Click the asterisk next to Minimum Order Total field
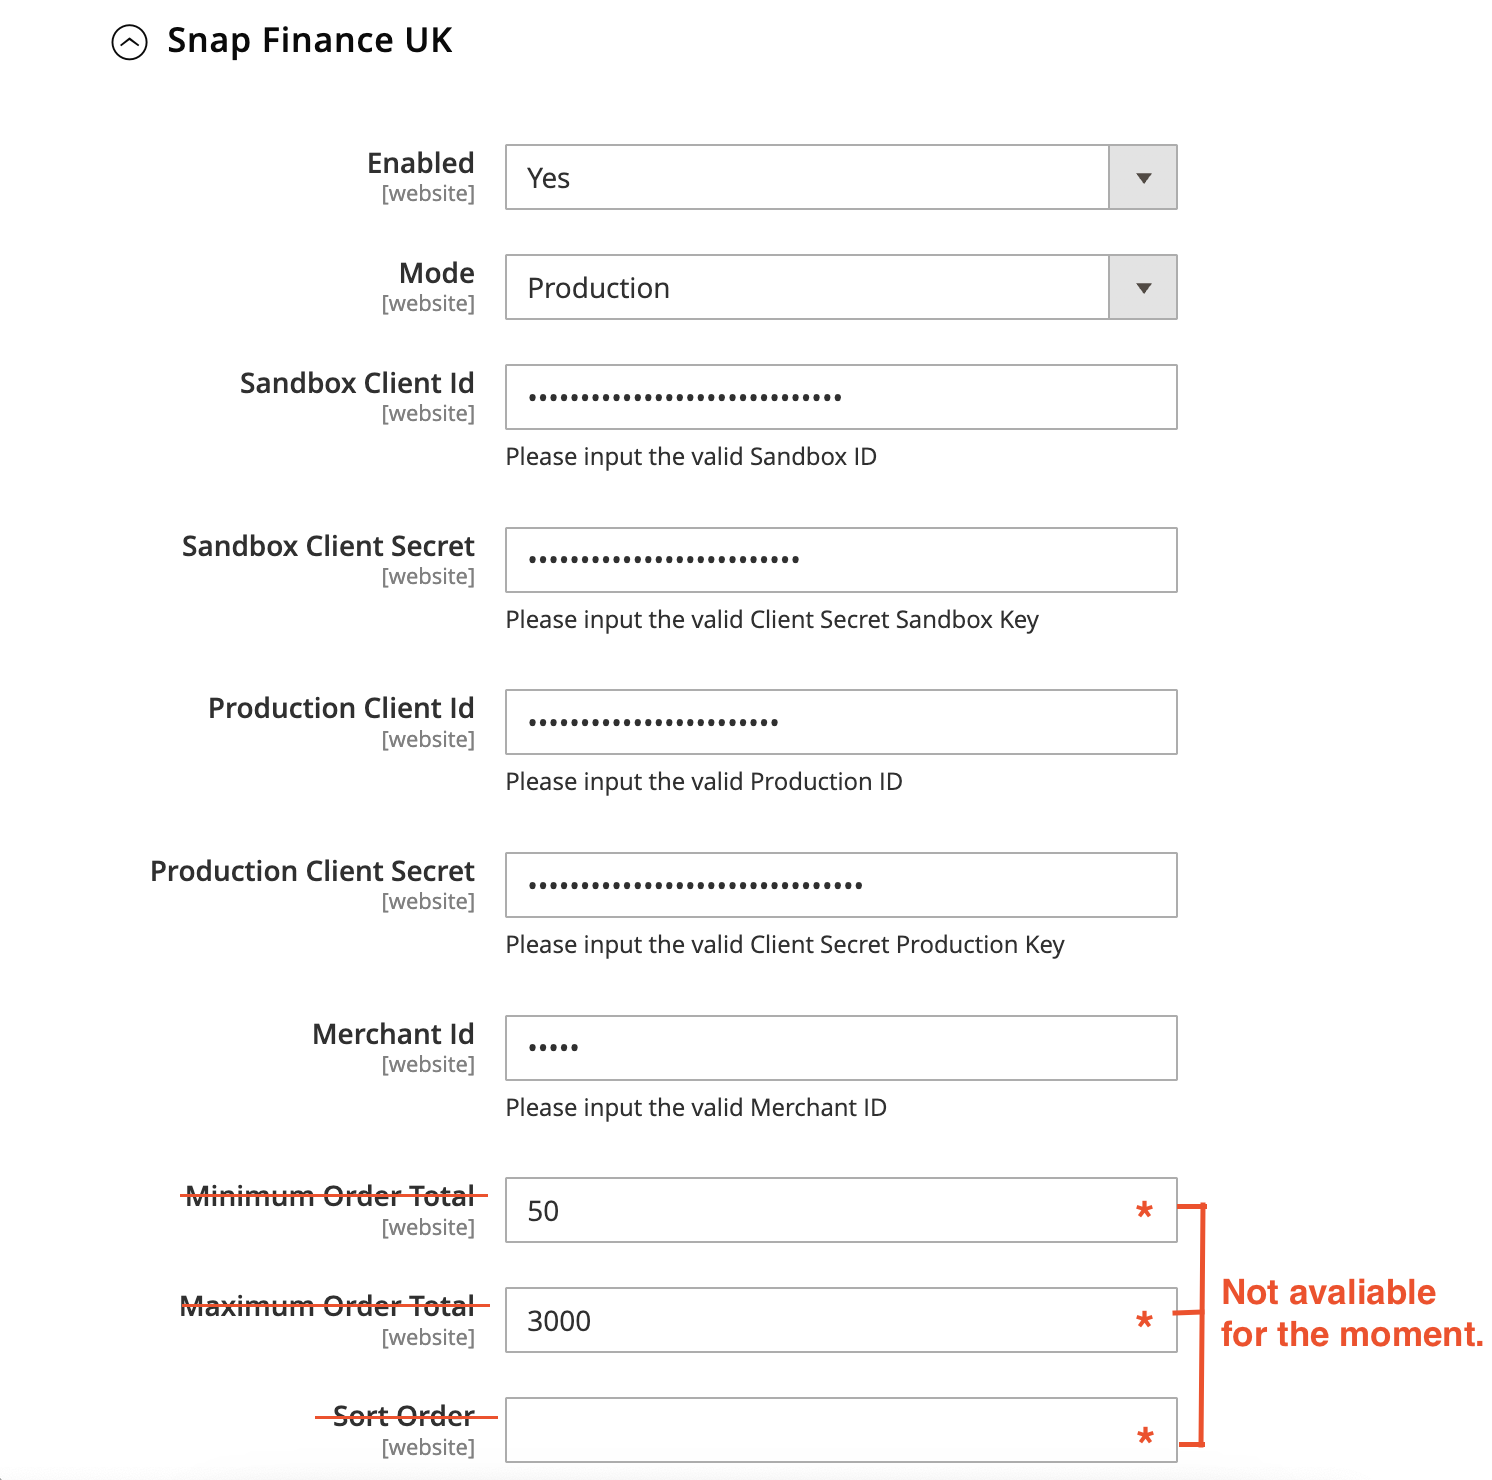Image resolution: width=1492 pixels, height=1480 pixels. coord(1143,1211)
